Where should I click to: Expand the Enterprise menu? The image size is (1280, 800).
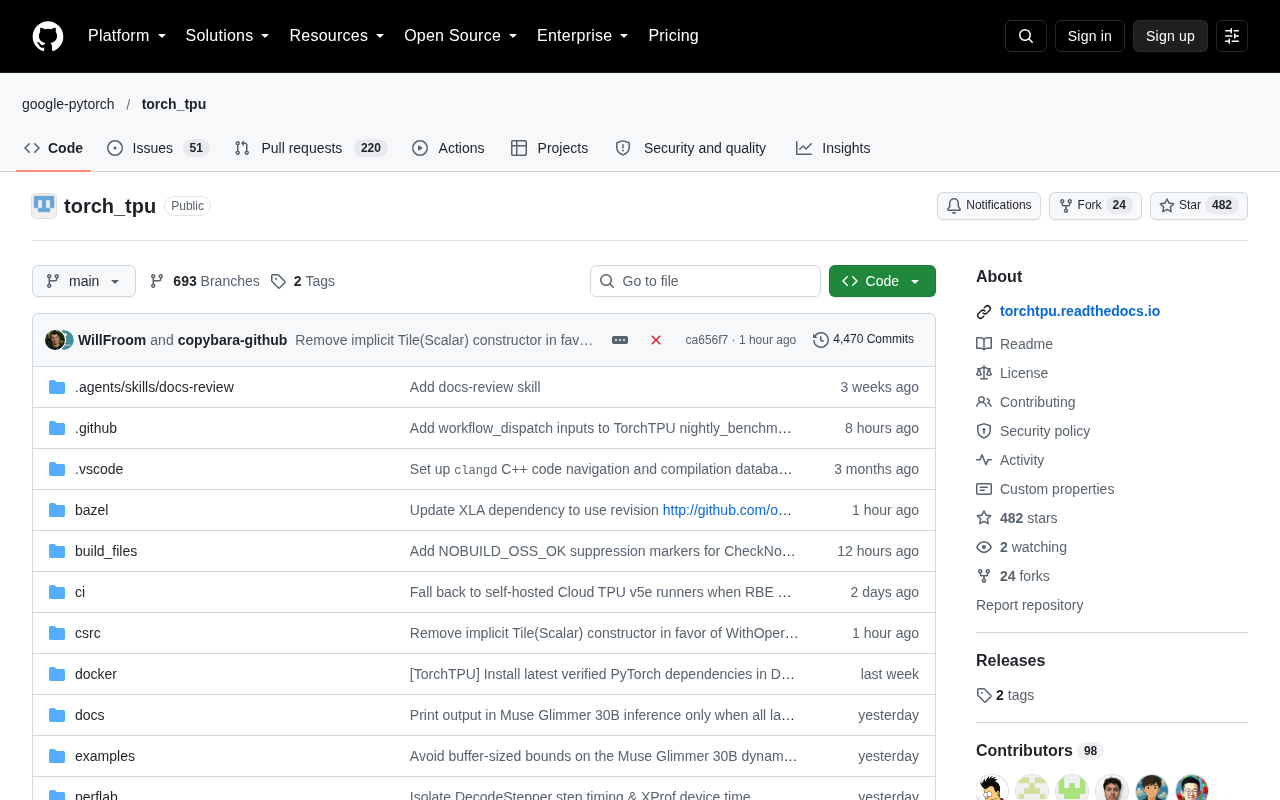pyautogui.click(x=583, y=36)
